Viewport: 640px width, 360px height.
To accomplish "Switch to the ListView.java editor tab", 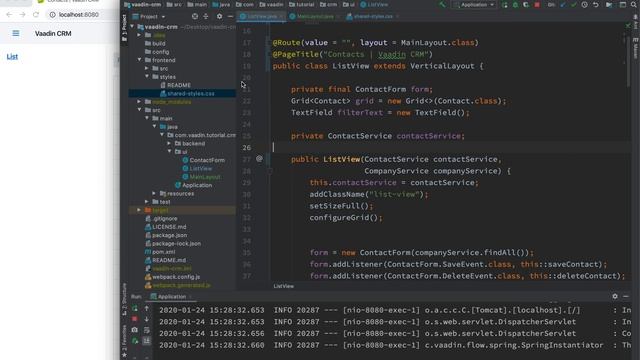I will [262, 17].
